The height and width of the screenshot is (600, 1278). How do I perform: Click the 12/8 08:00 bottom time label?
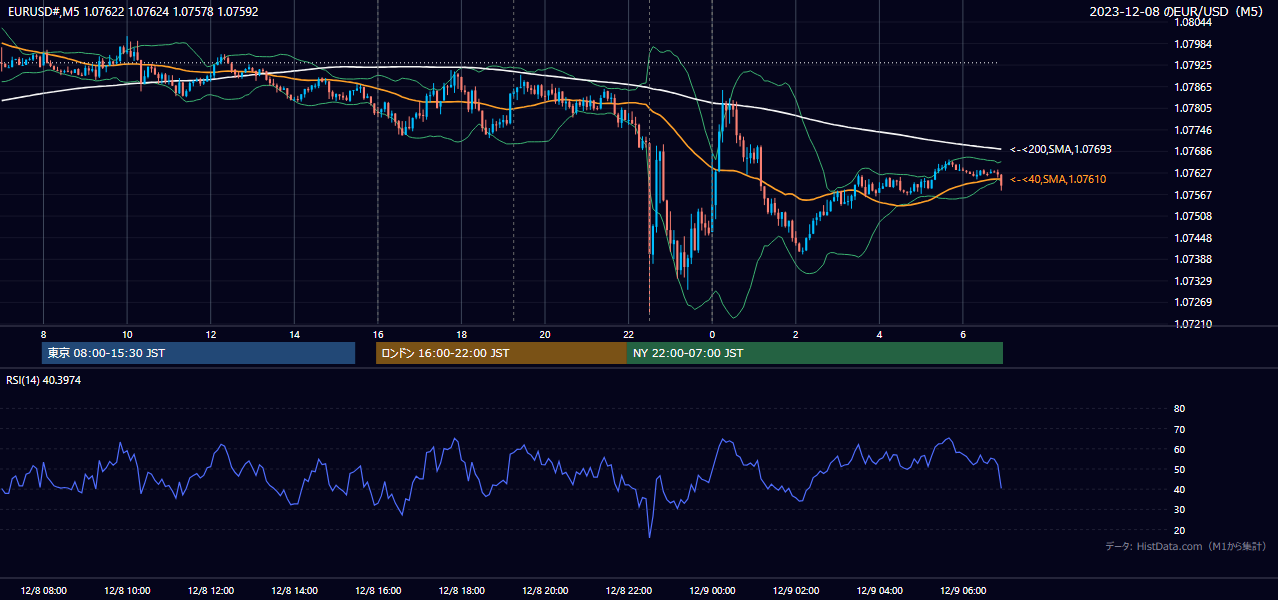(43, 591)
